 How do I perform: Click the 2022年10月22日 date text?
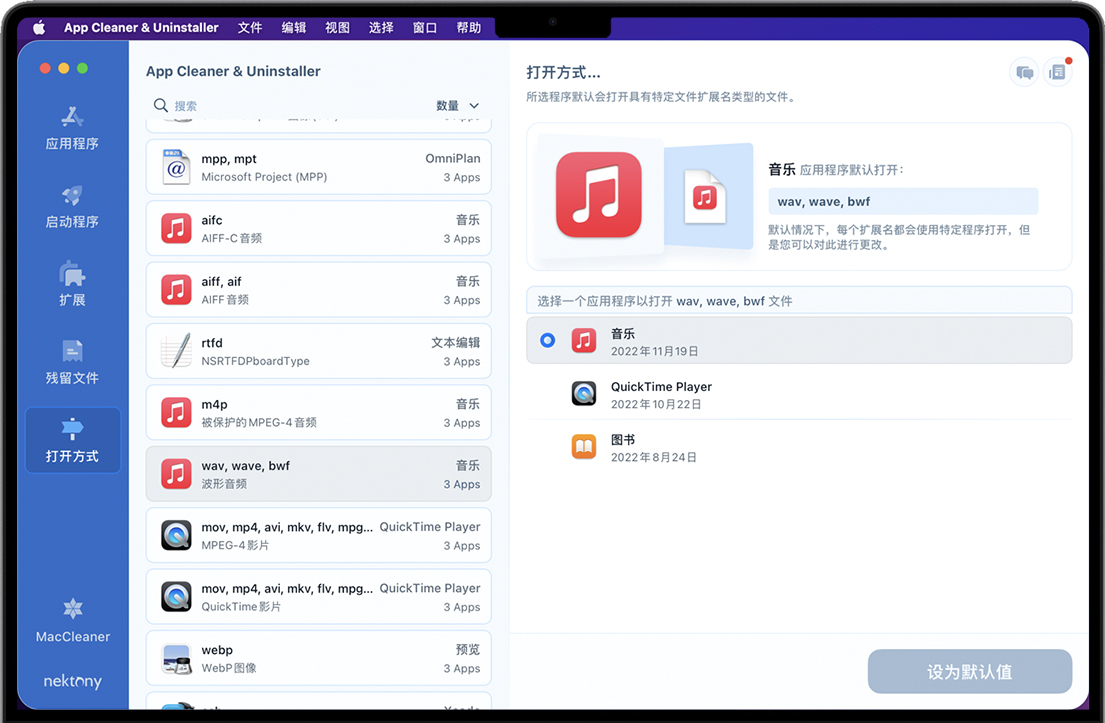pos(656,404)
